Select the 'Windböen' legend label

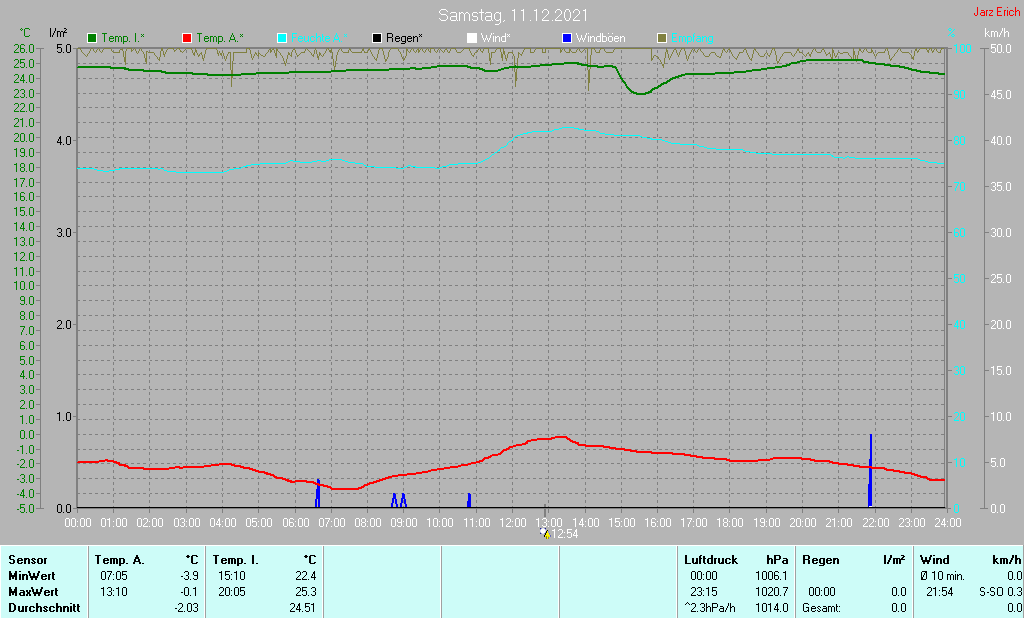[x=600, y=38]
